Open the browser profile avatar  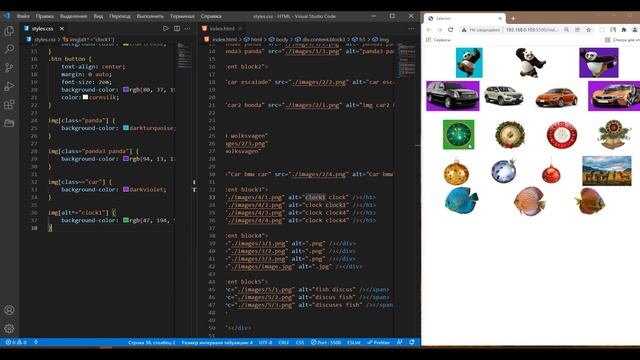(635, 29)
